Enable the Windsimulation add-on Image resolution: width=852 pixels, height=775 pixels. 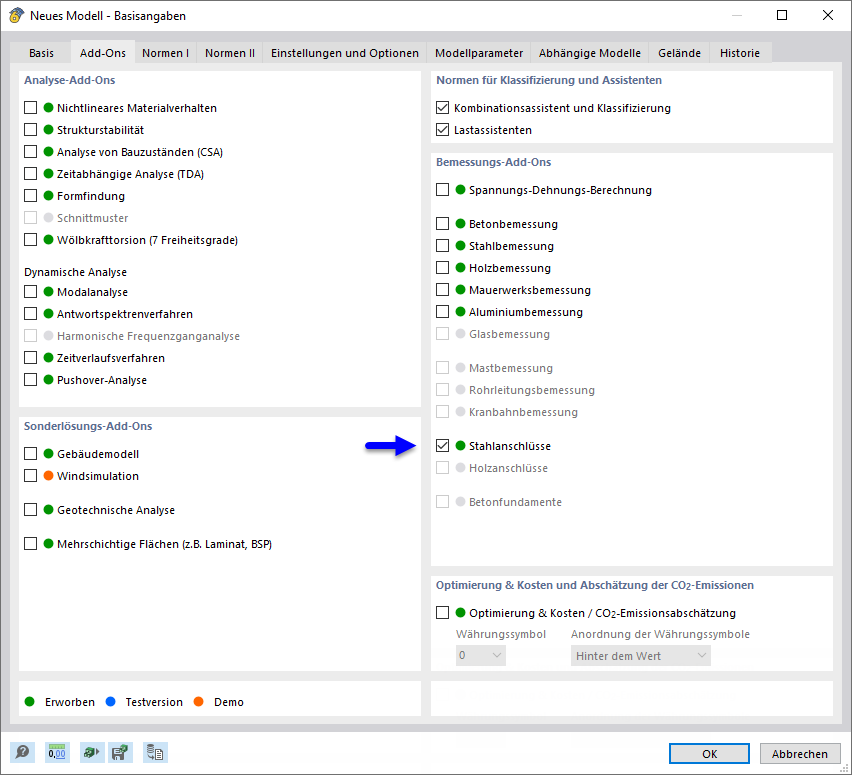[29, 476]
